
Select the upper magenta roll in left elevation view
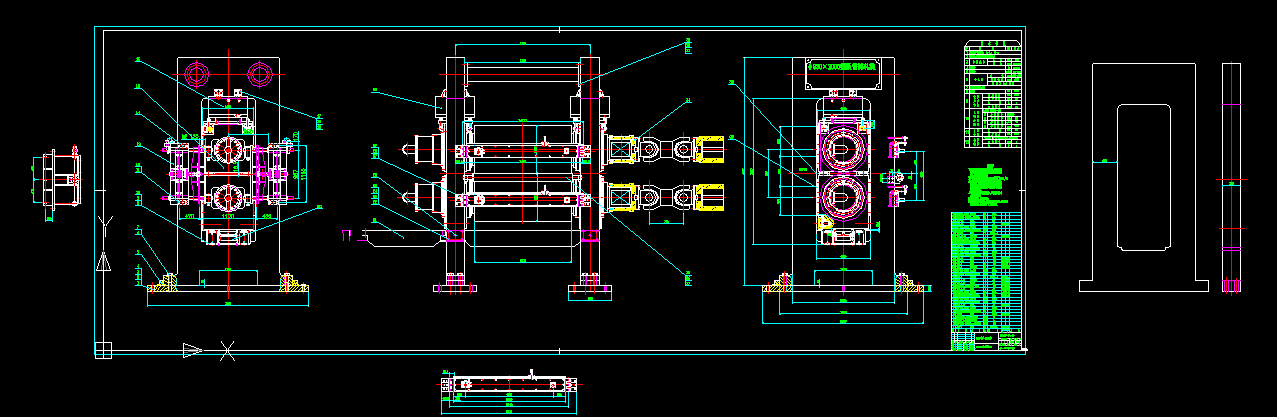click(228, 151)
